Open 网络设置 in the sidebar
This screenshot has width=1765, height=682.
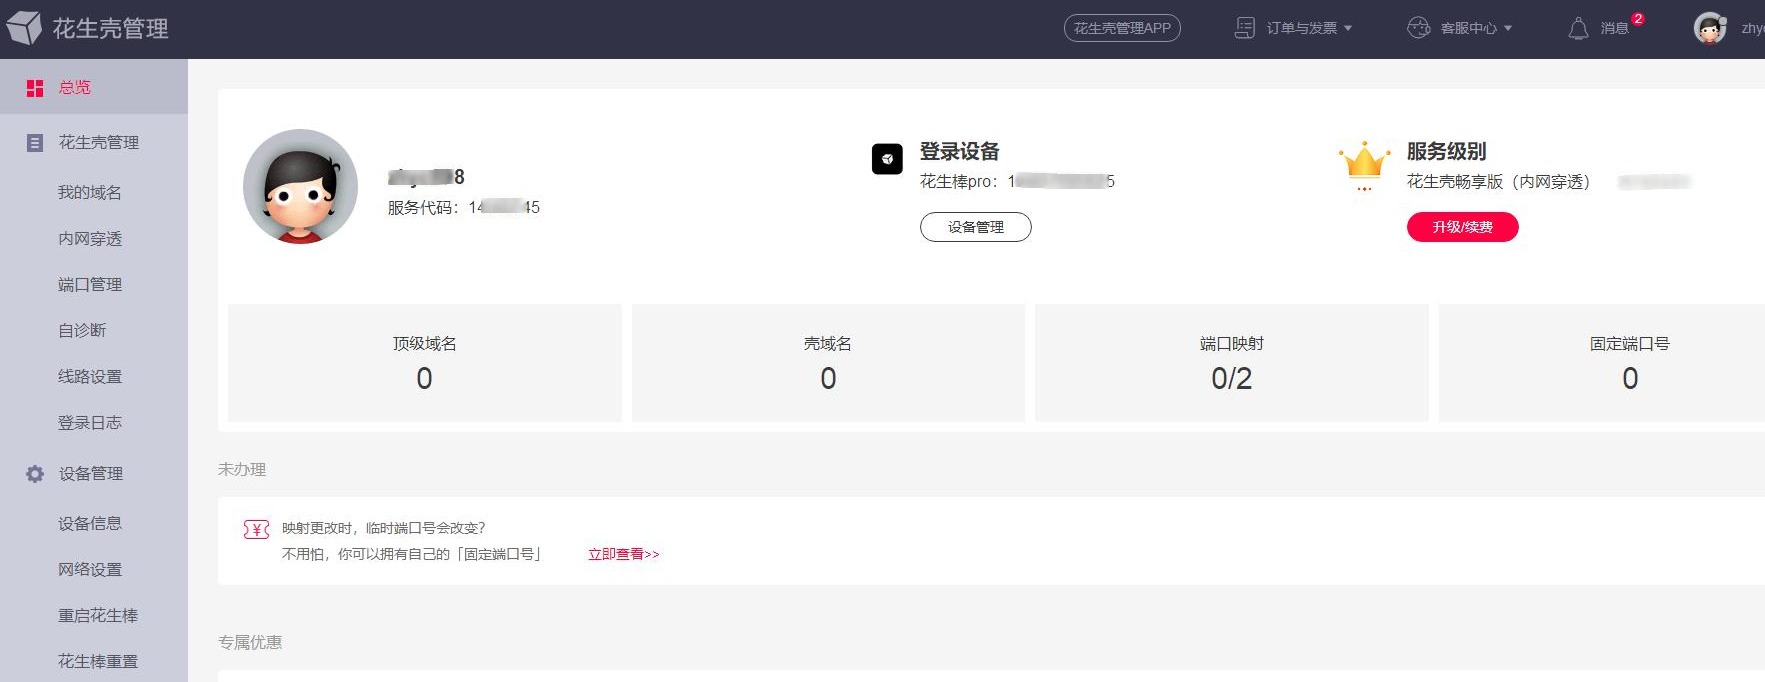[x=90, y=569]
